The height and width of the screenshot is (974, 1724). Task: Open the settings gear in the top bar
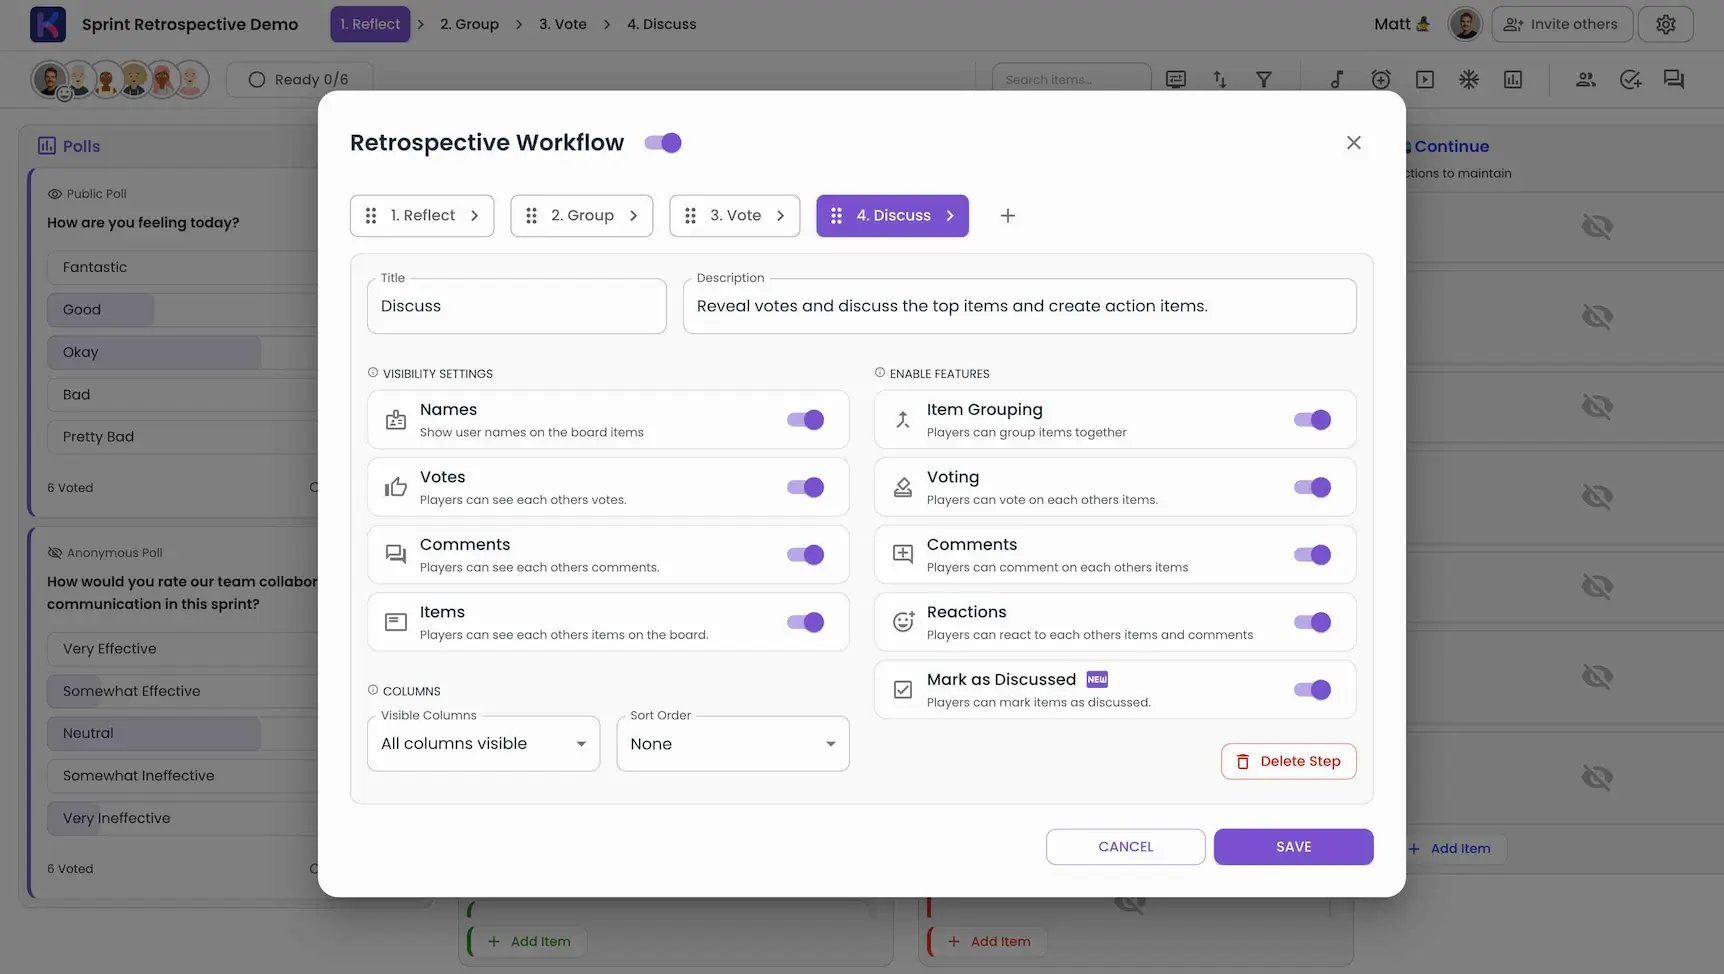click(1666, 24)
